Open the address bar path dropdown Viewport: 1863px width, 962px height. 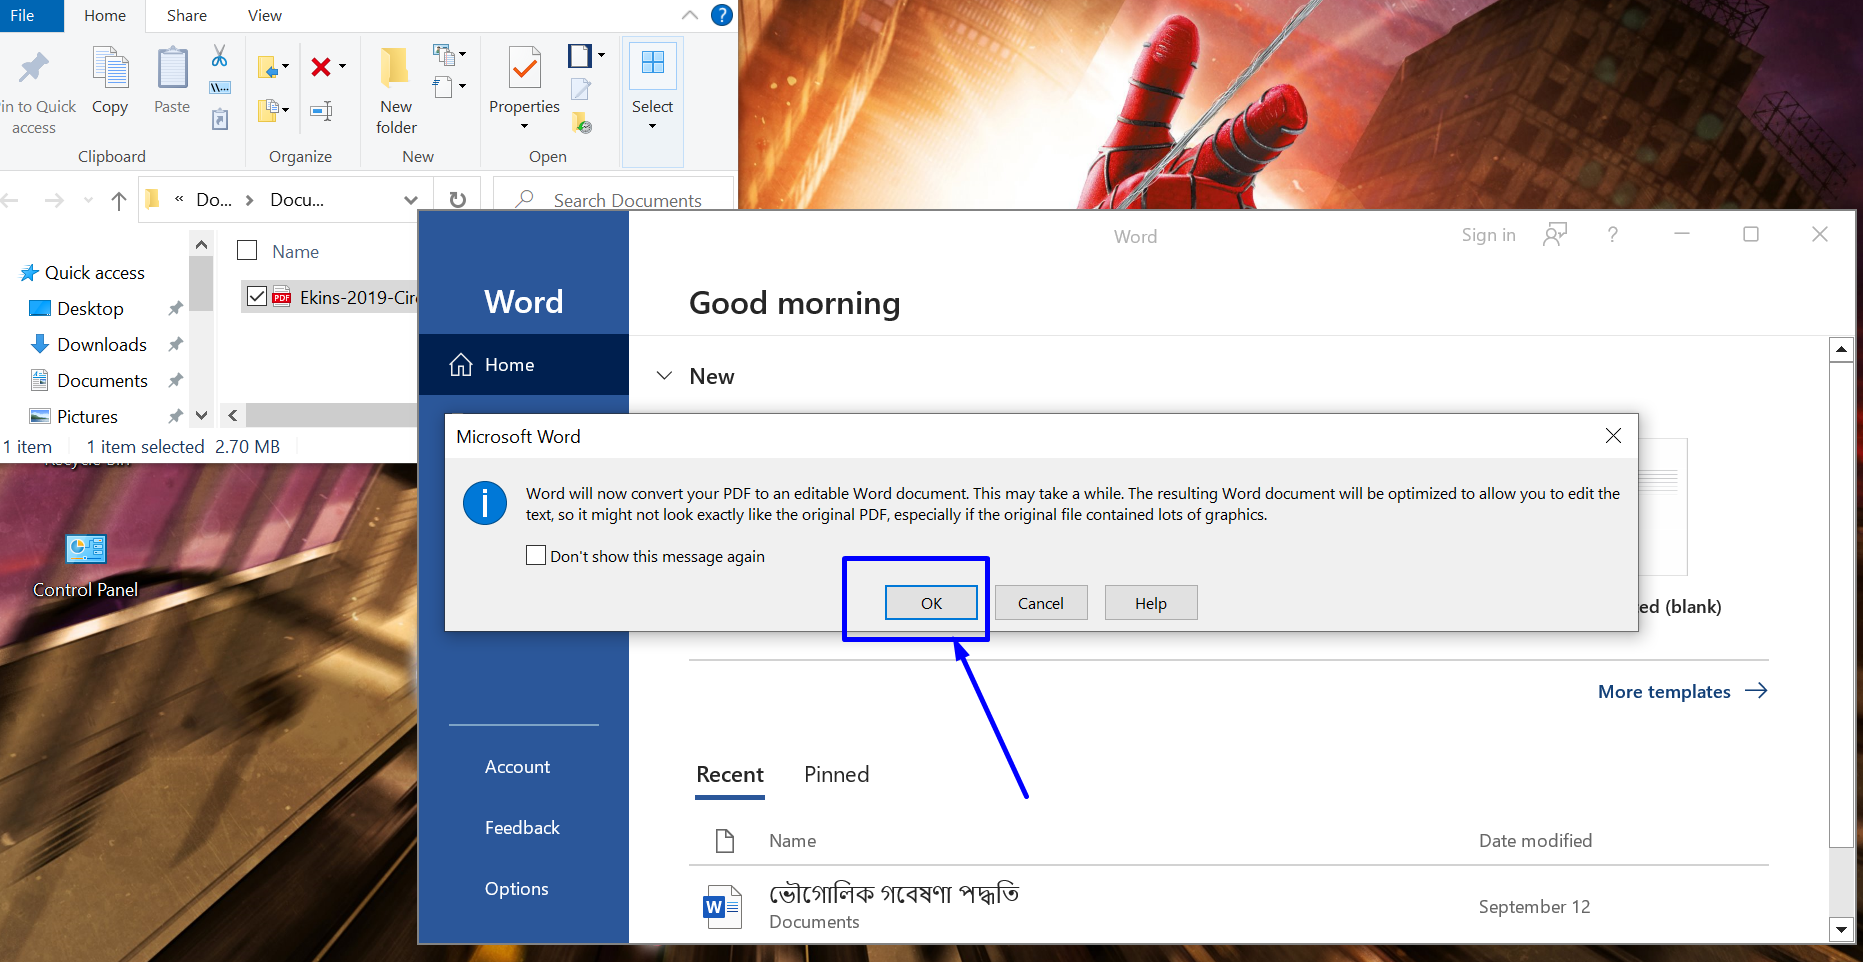tap(410, 200)
